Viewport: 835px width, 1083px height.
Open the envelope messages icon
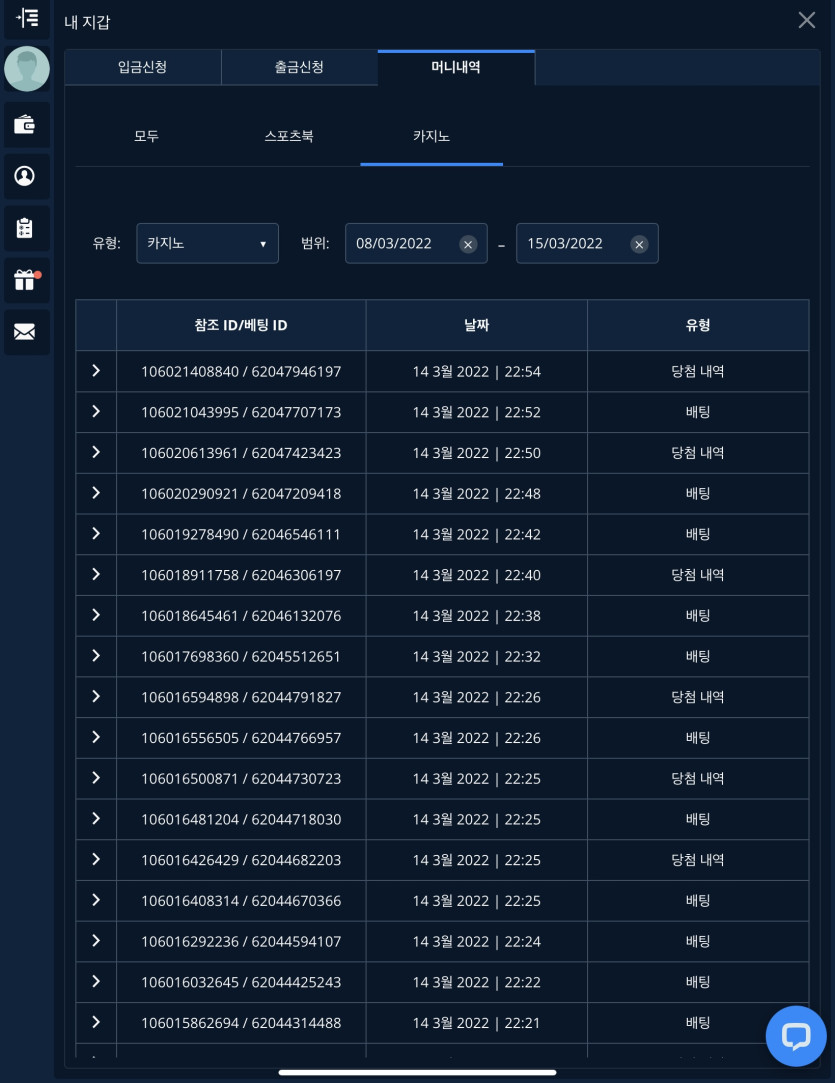coord(25,332)
